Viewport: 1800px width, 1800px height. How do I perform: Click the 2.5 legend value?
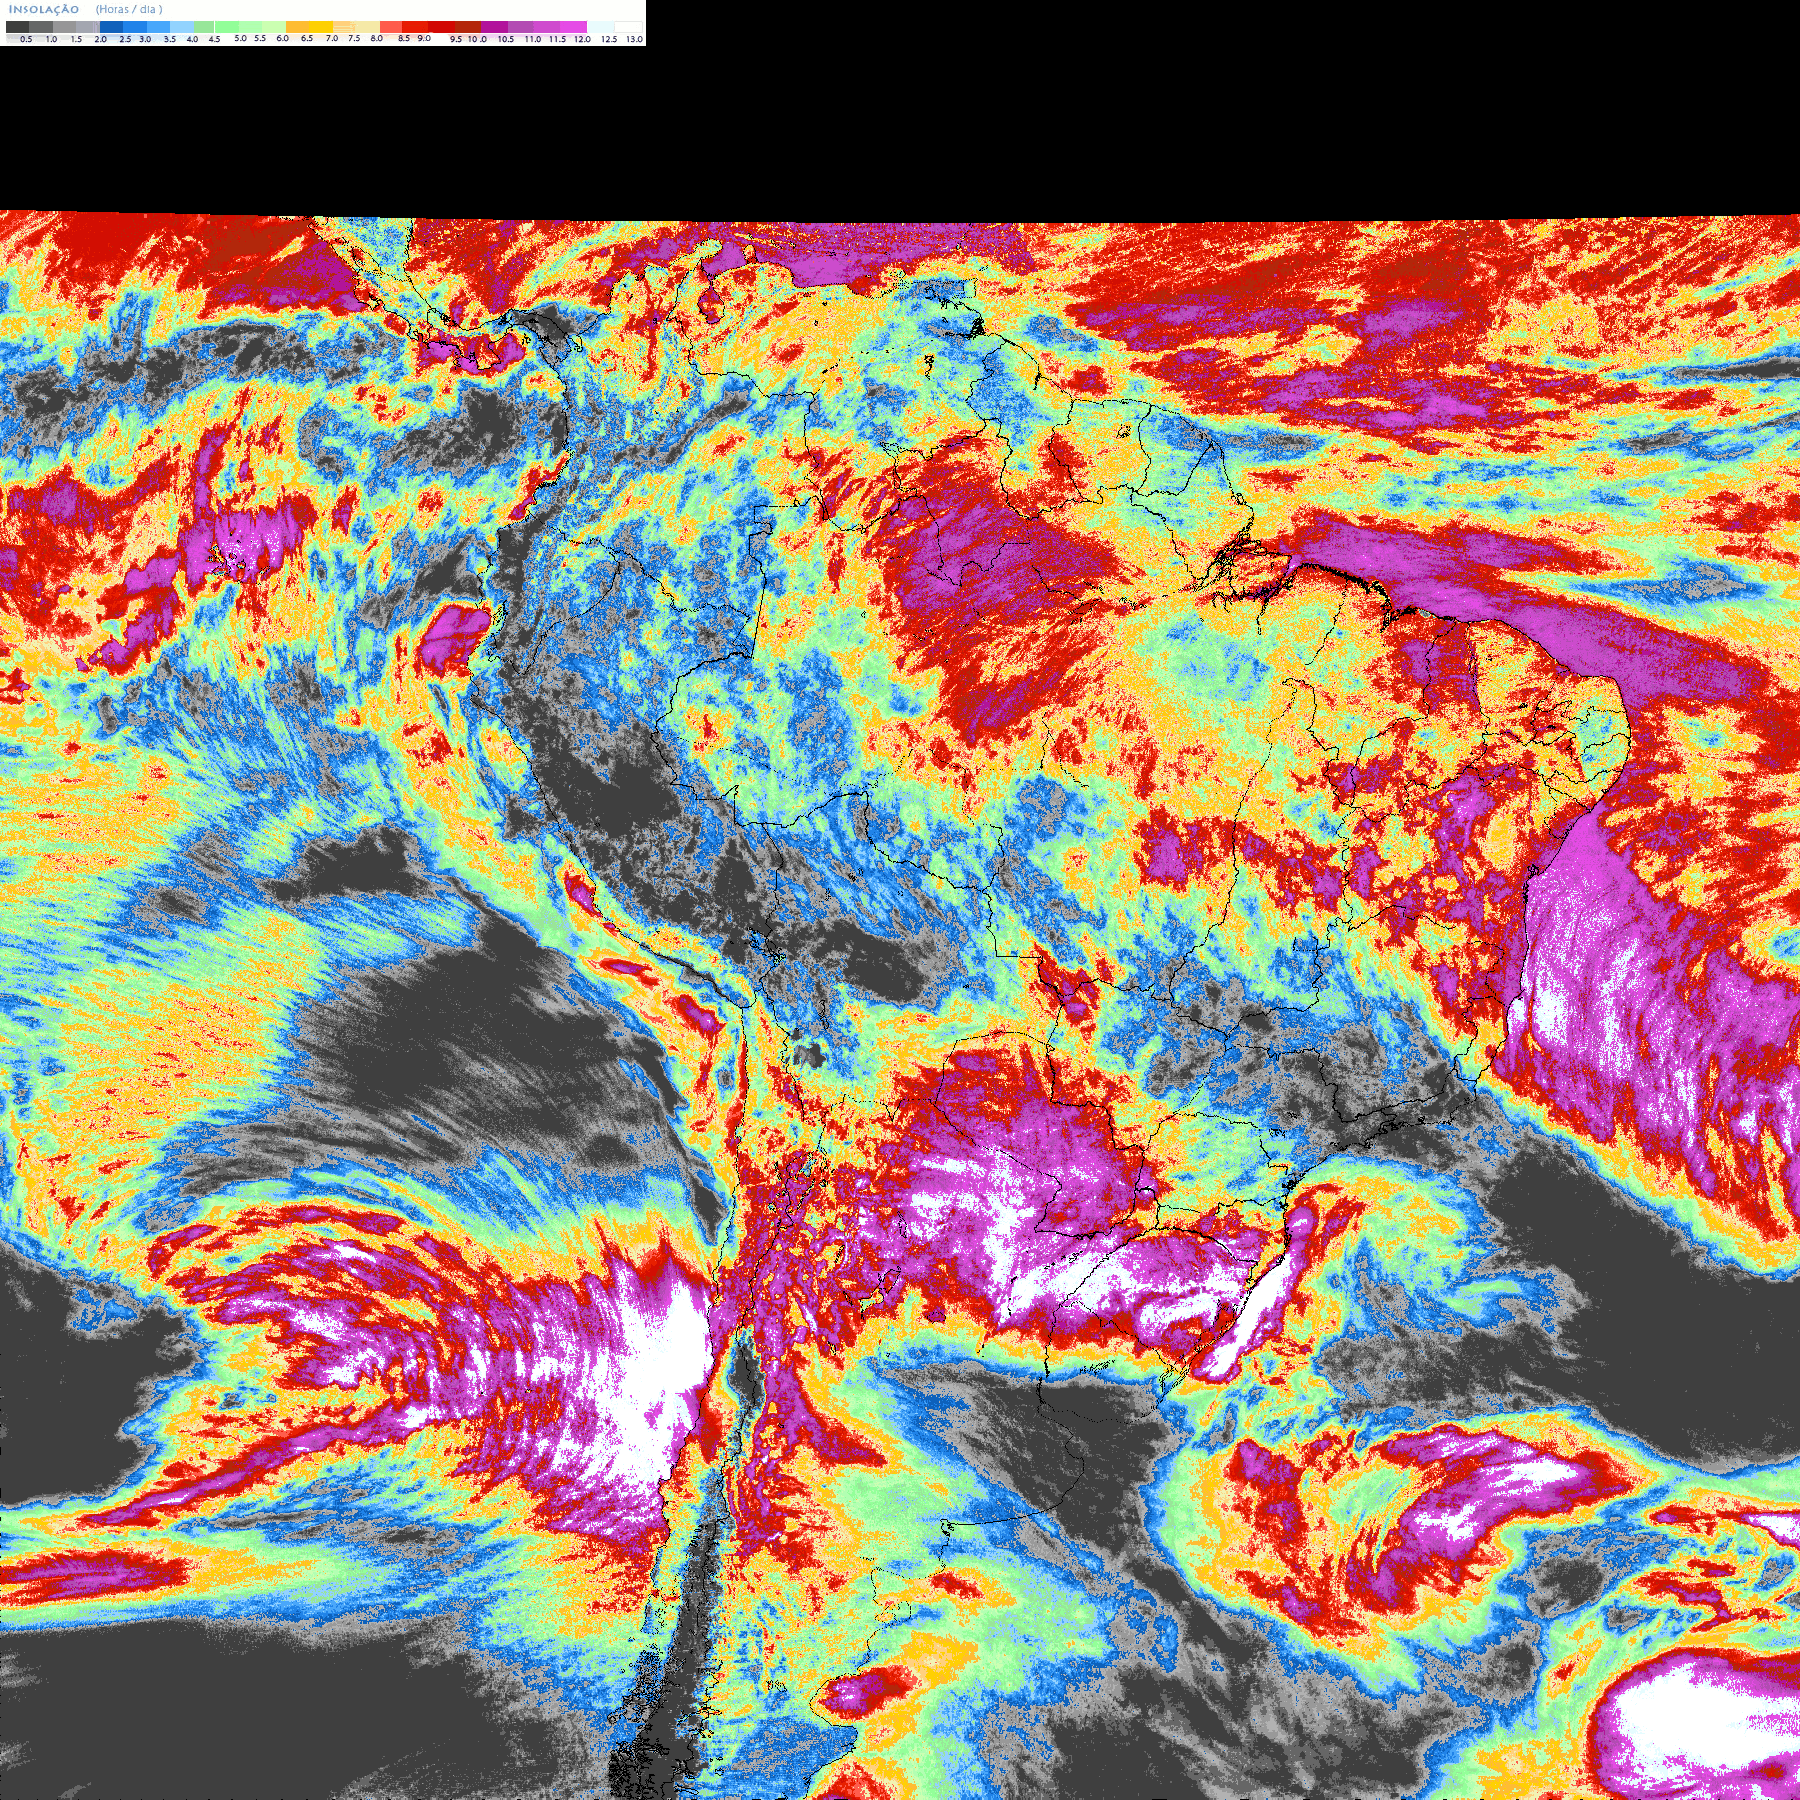coord(125,39)
